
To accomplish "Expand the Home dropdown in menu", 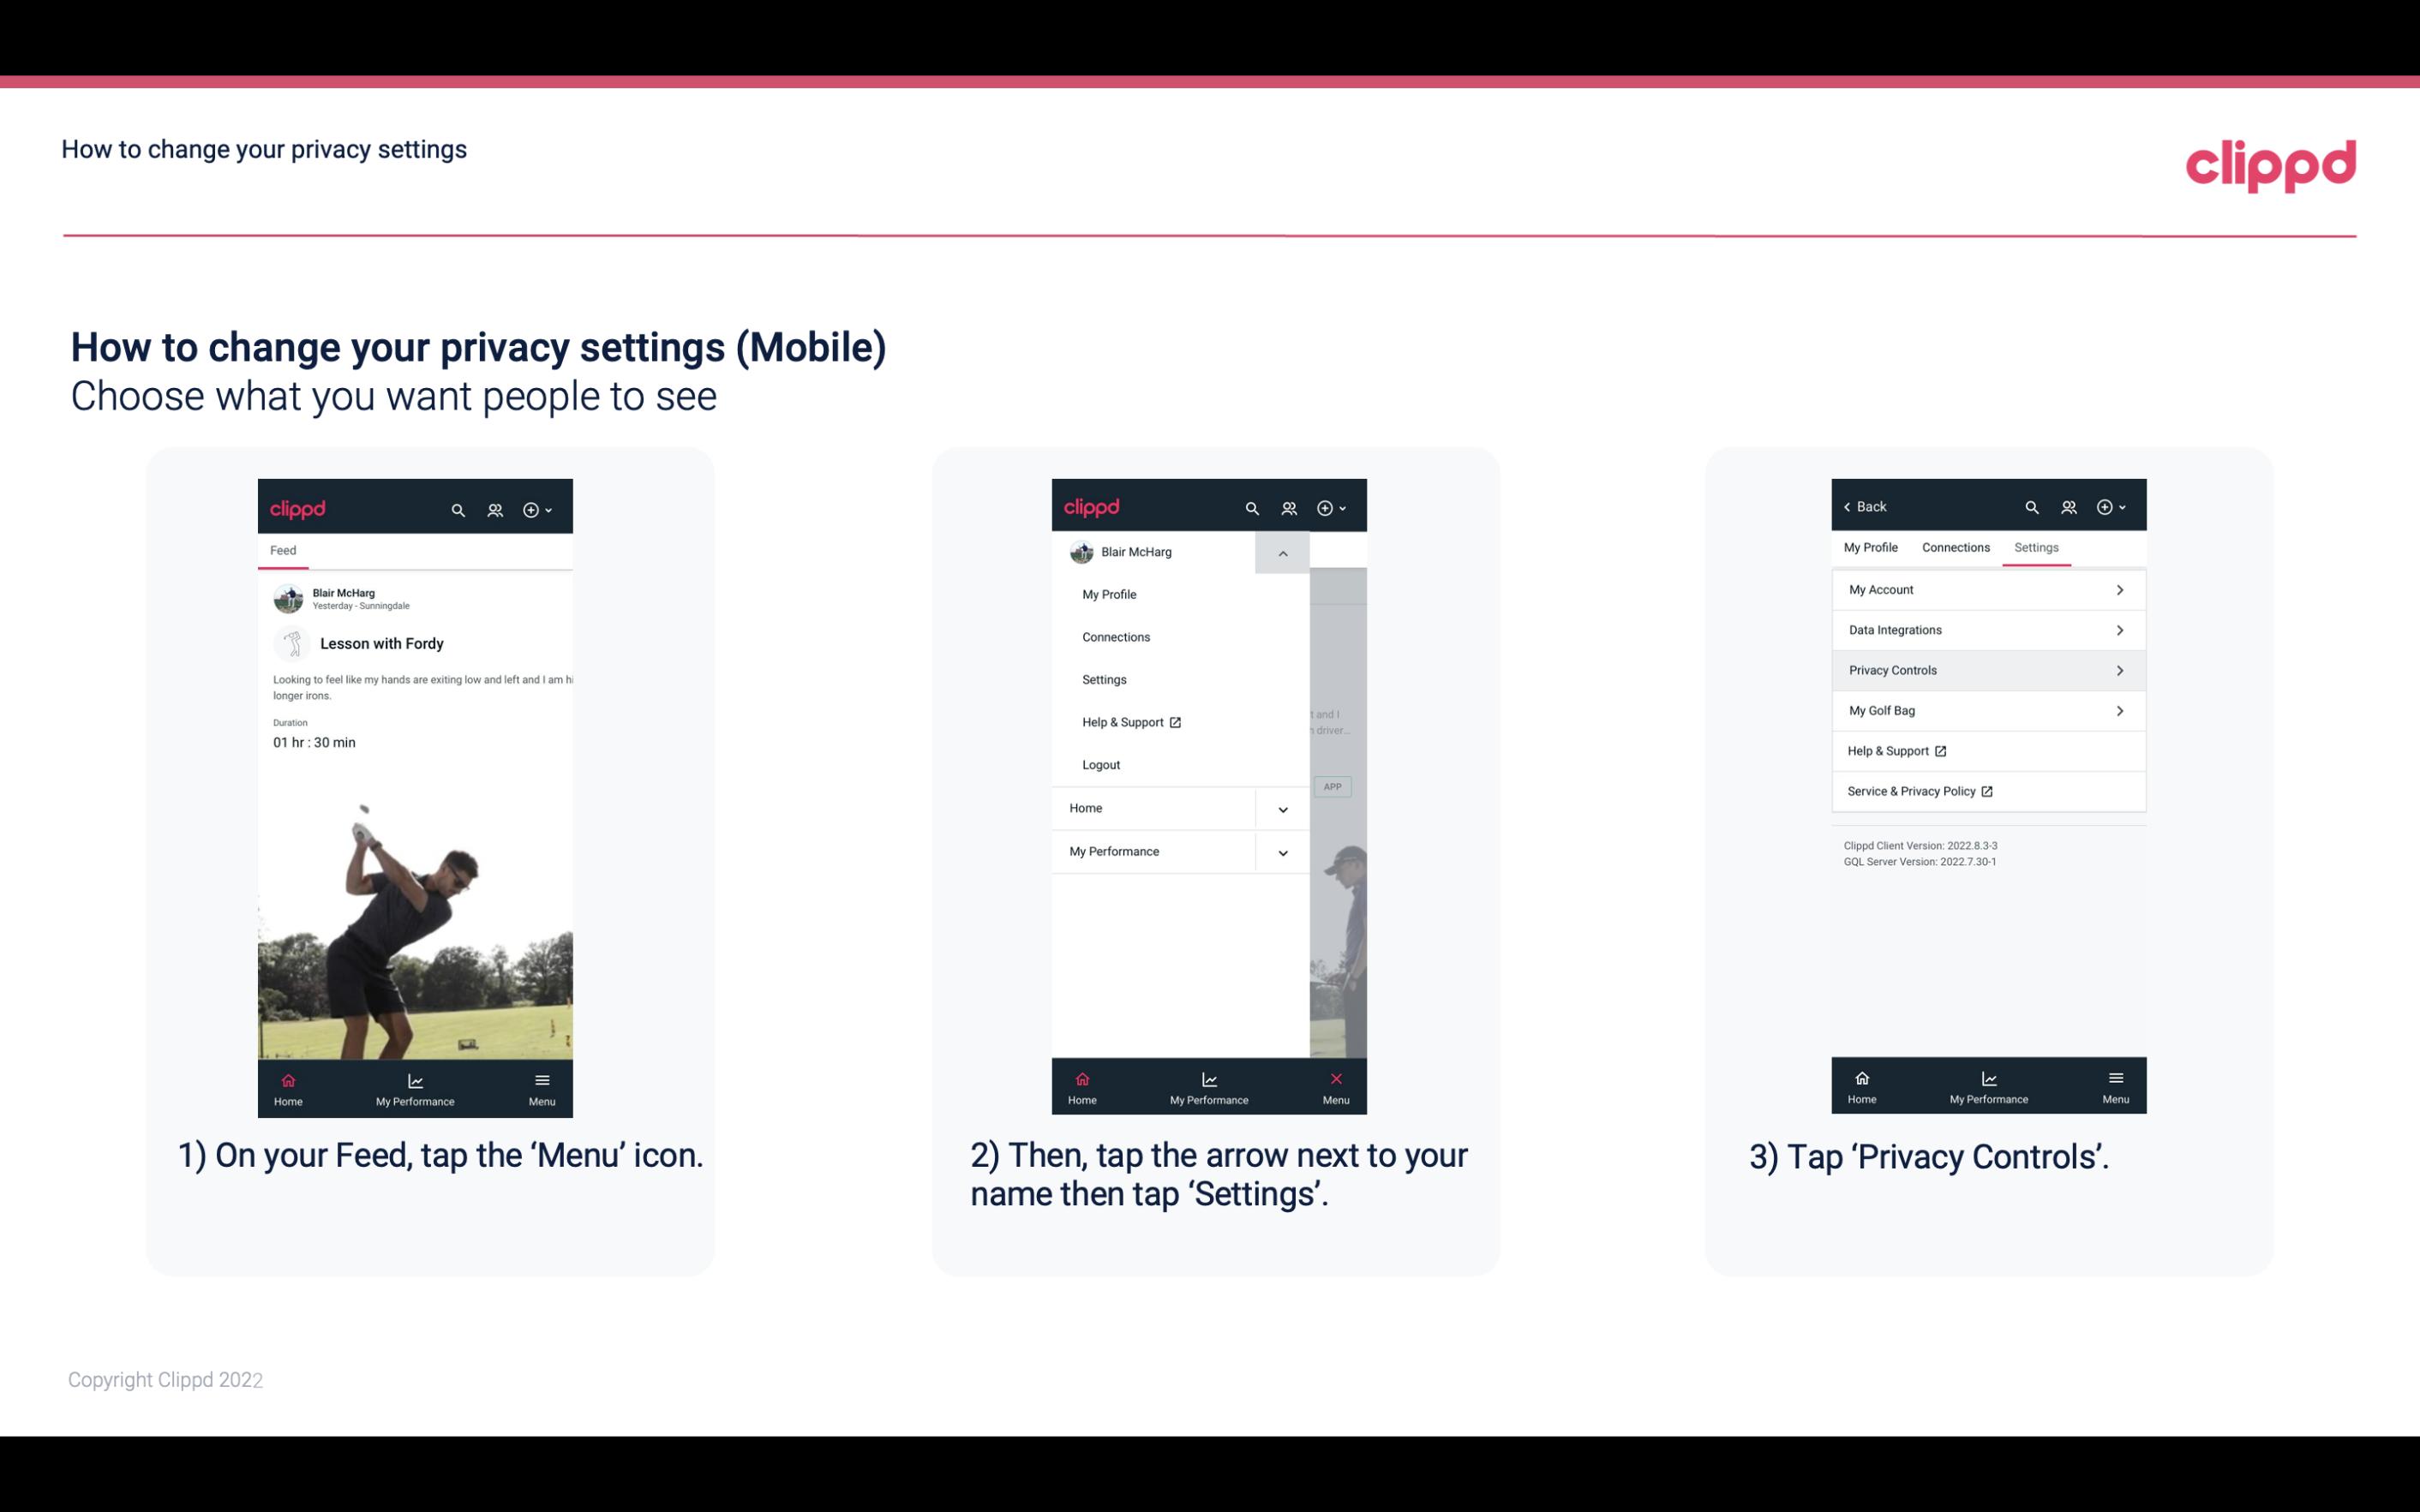I will point(1282,806).
